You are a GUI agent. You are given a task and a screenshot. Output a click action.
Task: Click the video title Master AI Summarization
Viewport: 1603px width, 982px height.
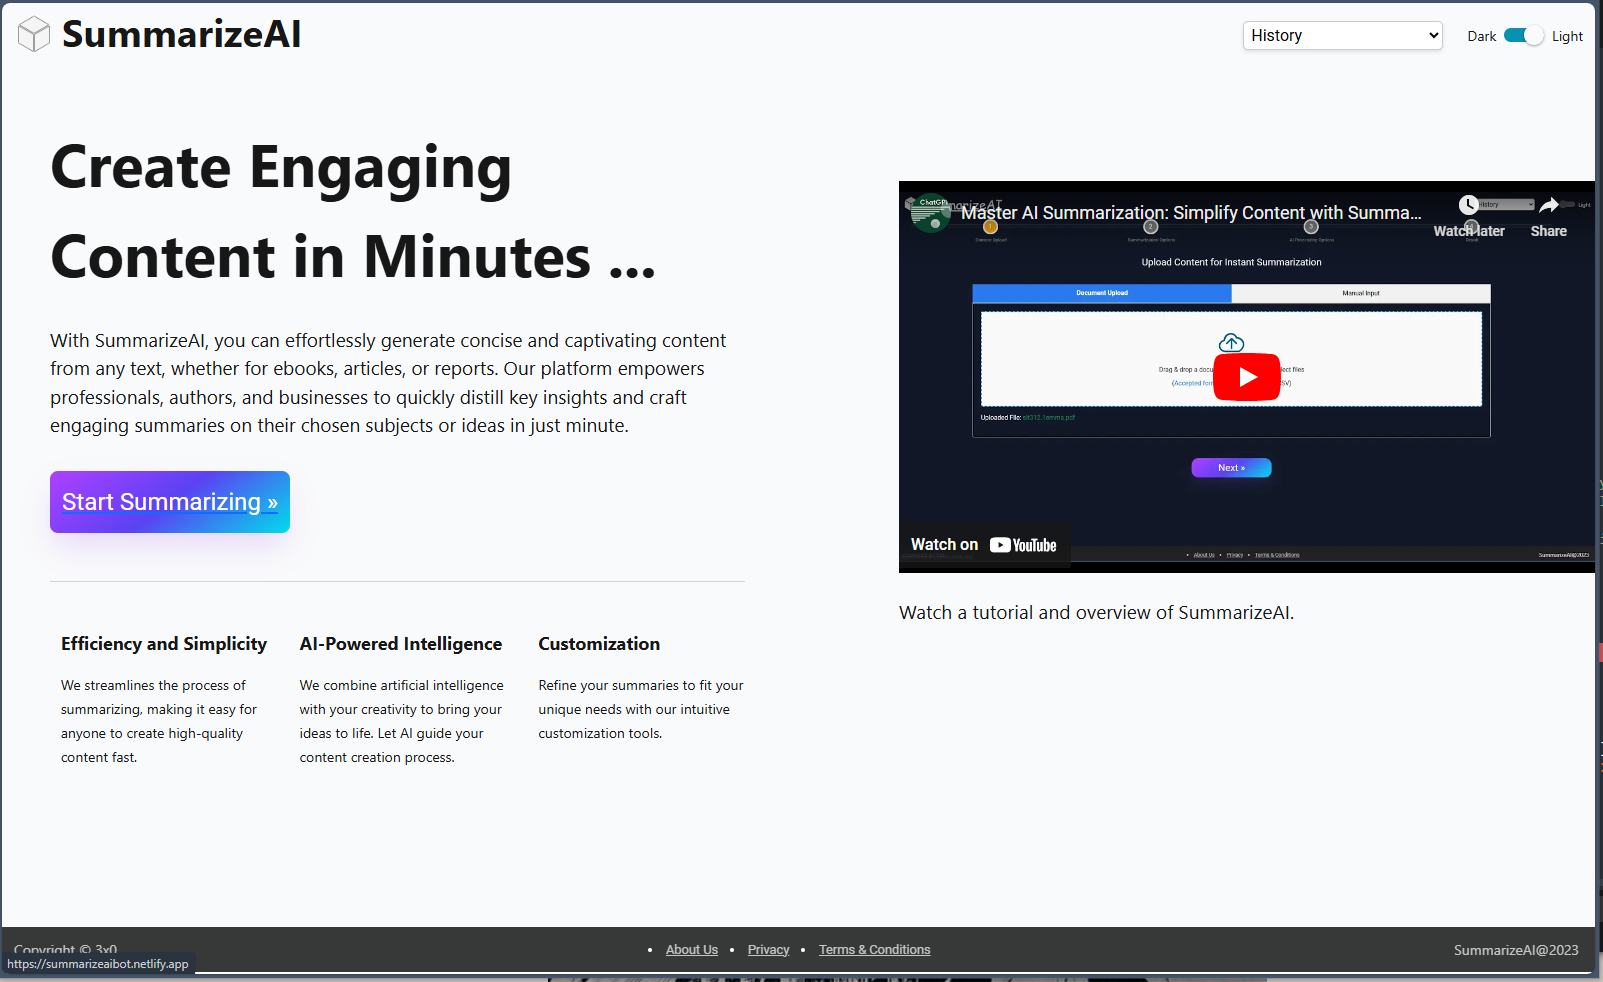[1191, 213]
